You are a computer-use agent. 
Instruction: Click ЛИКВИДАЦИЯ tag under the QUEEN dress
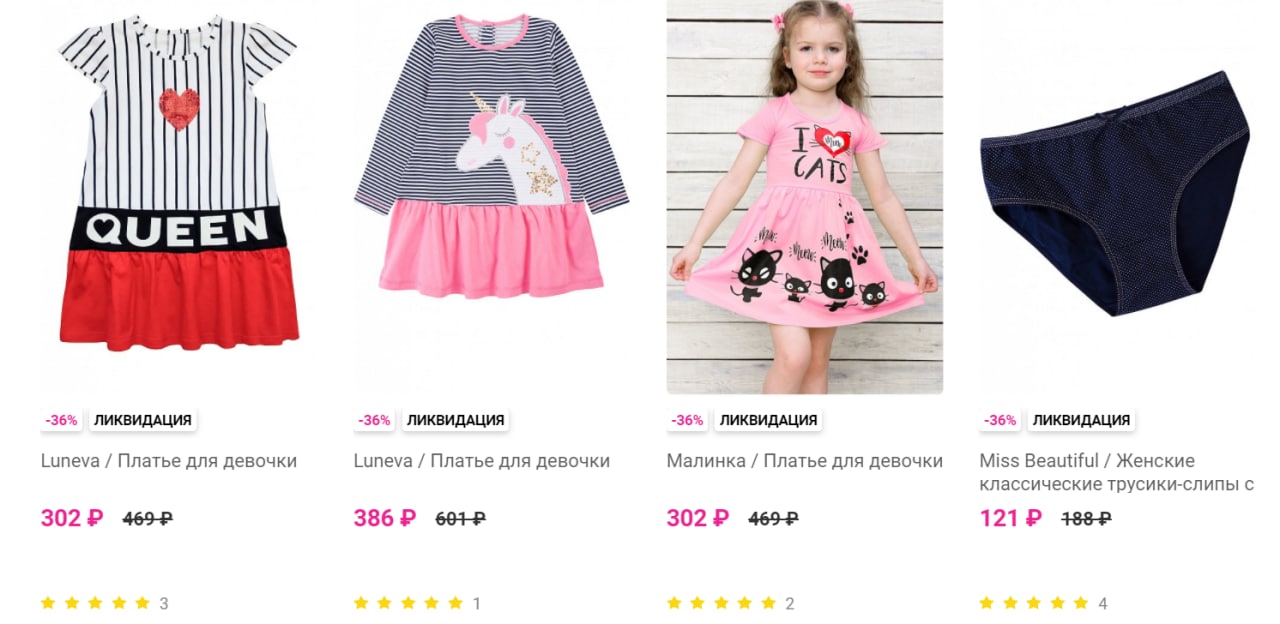tap(143, 420)
